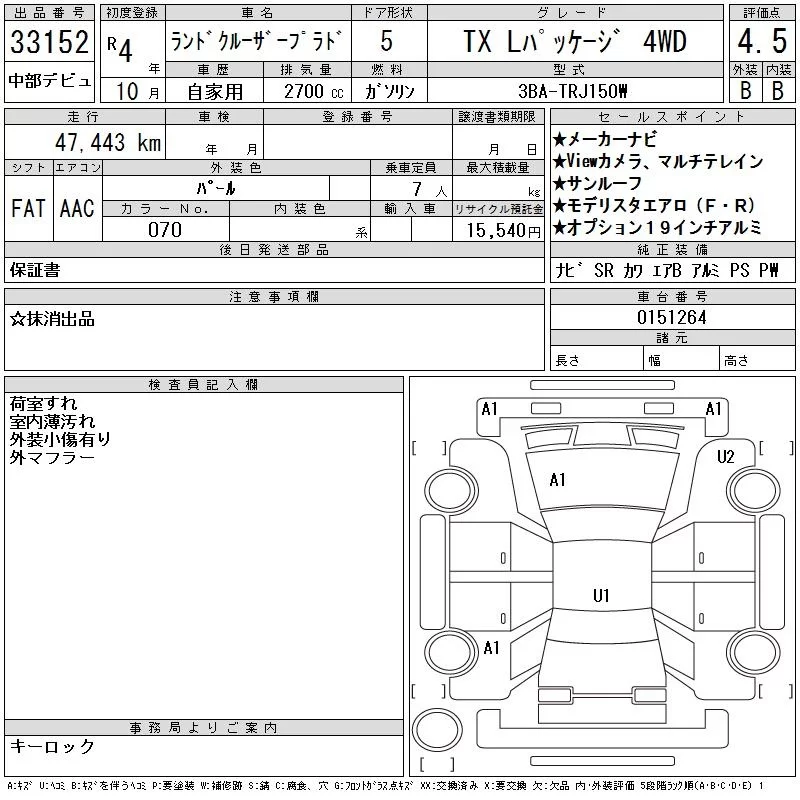The image size is (800, 800).
Task: Click model code 3BA-TRJ150W
Action: click(572, 91)
